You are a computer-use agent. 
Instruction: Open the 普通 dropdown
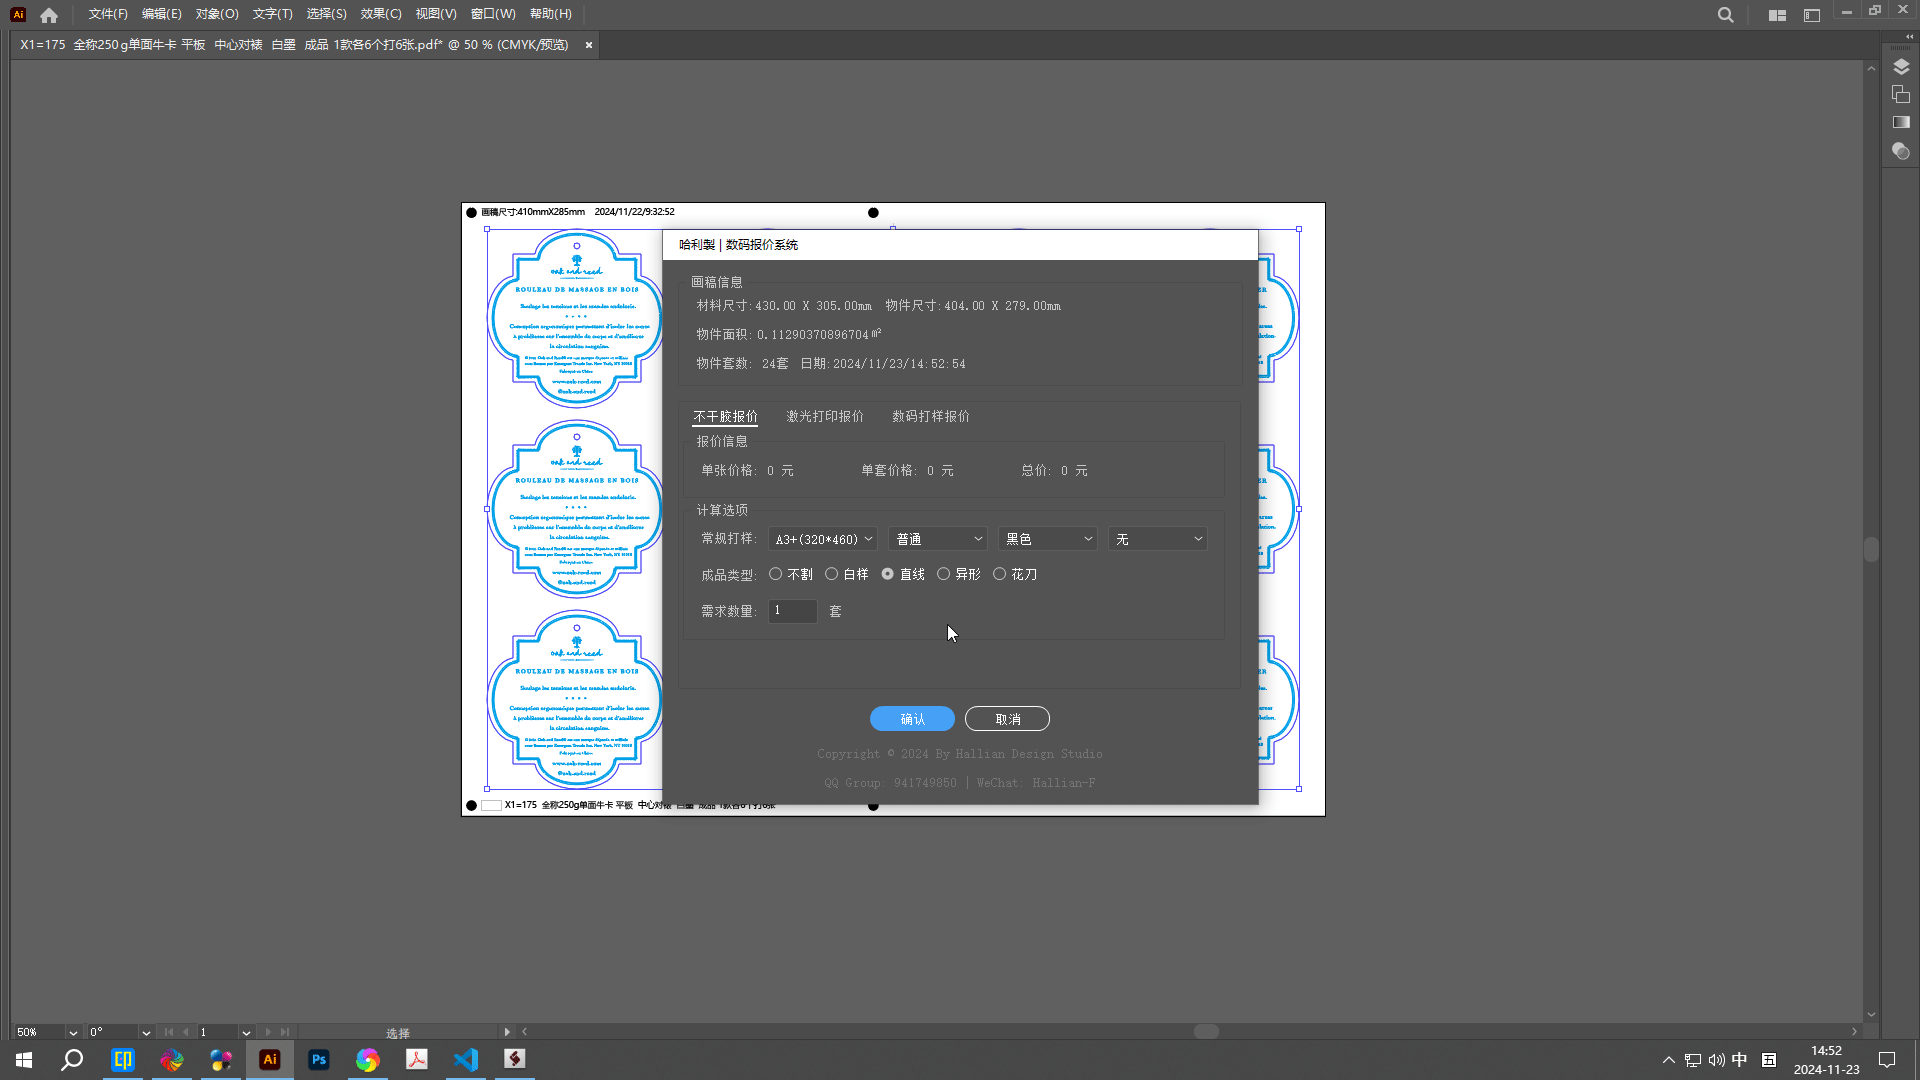(937, 539)
